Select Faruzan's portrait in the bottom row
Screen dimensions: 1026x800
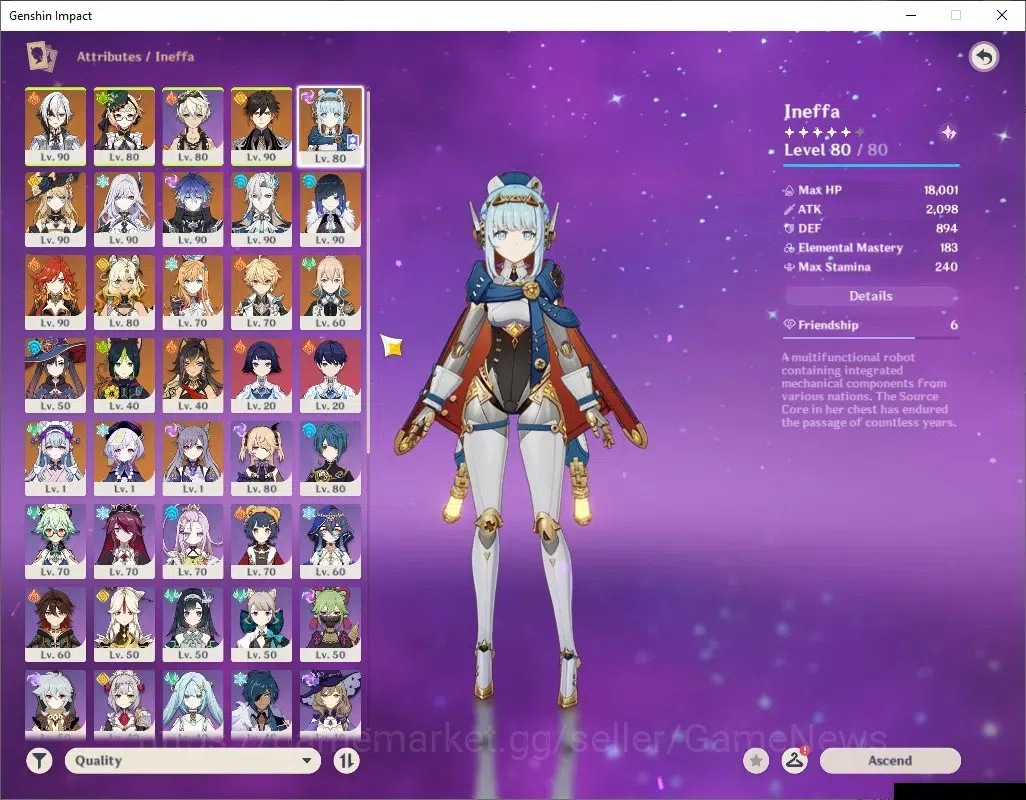tap(193, 705)
